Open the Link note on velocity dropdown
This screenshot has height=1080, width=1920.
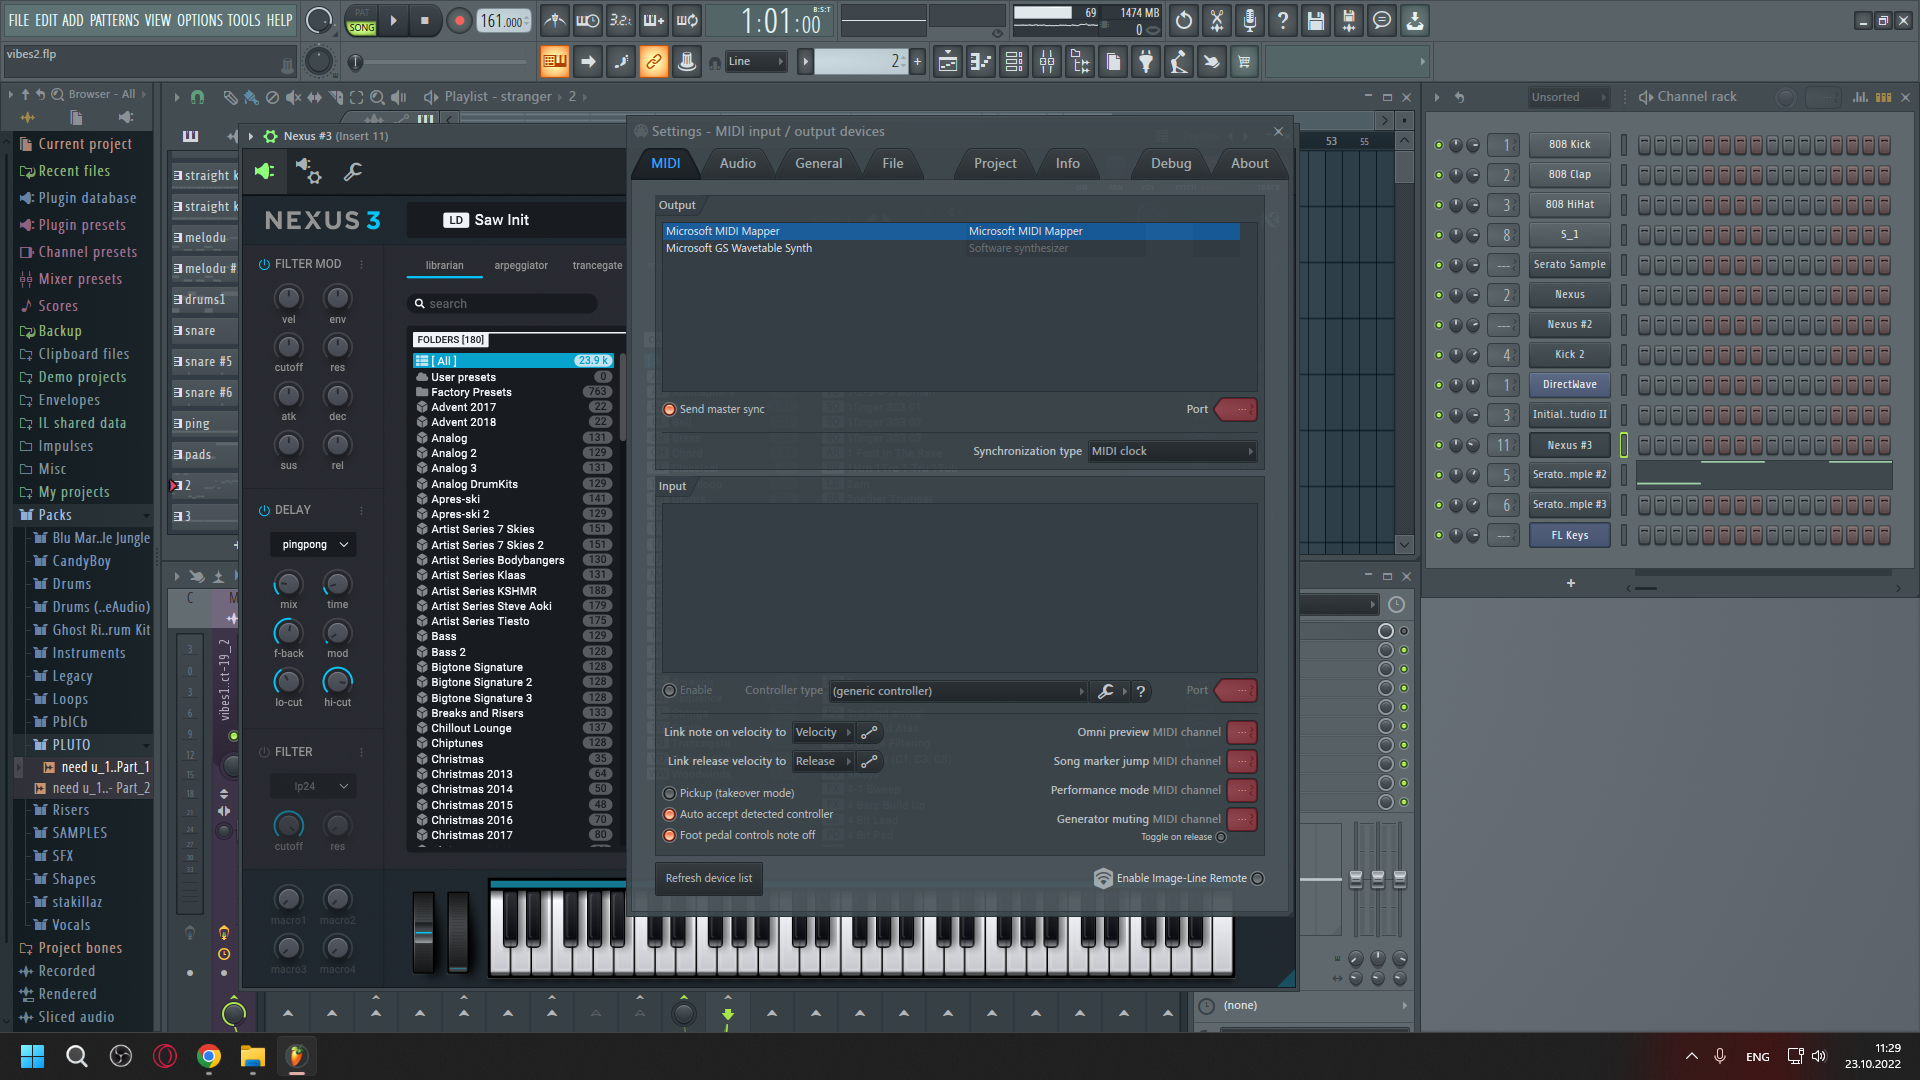pyautogui.click(x=823, y=733)
